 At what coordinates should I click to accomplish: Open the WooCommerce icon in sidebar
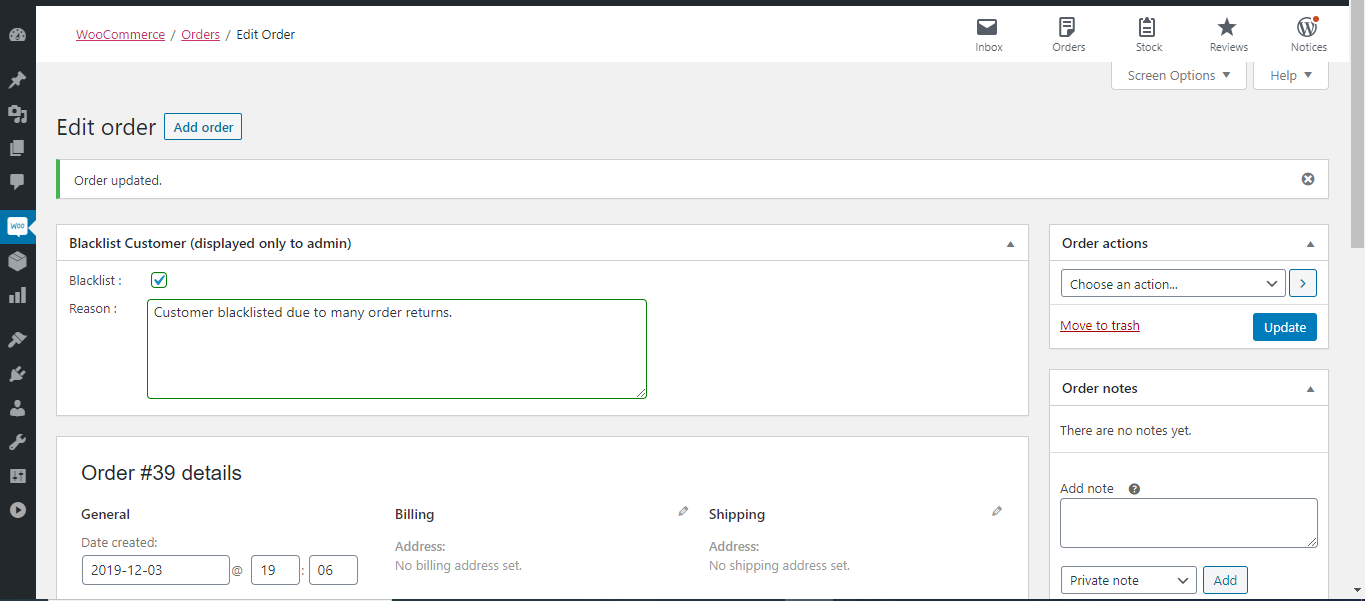[x=17, y=227]
